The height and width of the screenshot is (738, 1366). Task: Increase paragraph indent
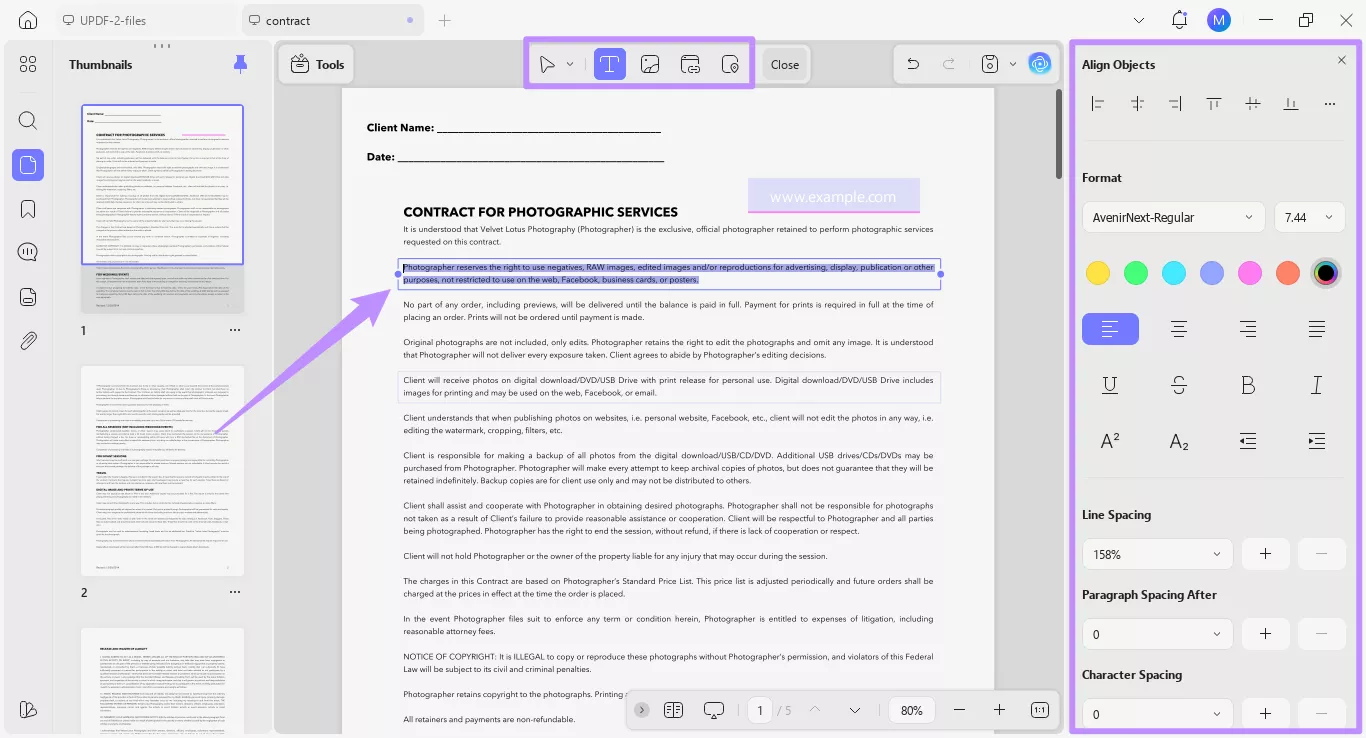pyautogui.click(x=1317, y=441)
